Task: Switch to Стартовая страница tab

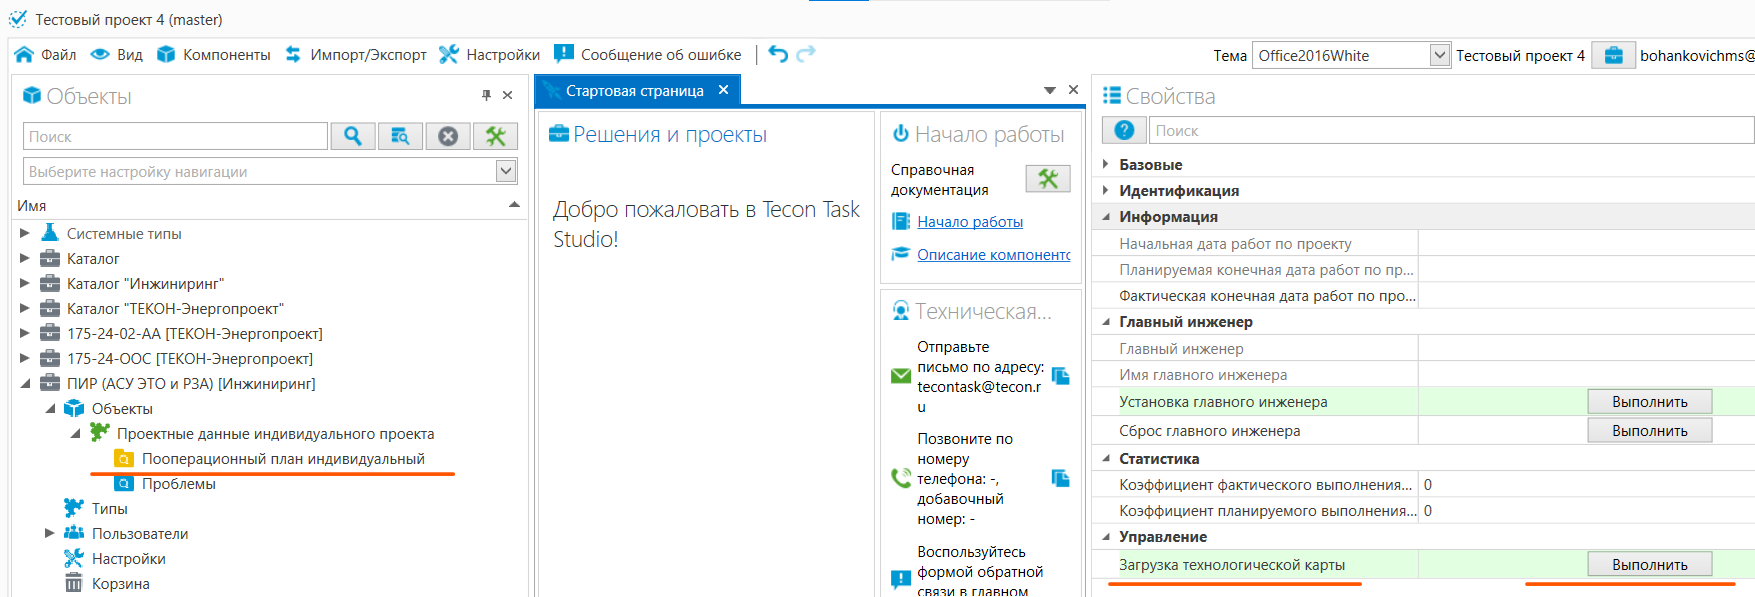Action: tap(634, 90)
